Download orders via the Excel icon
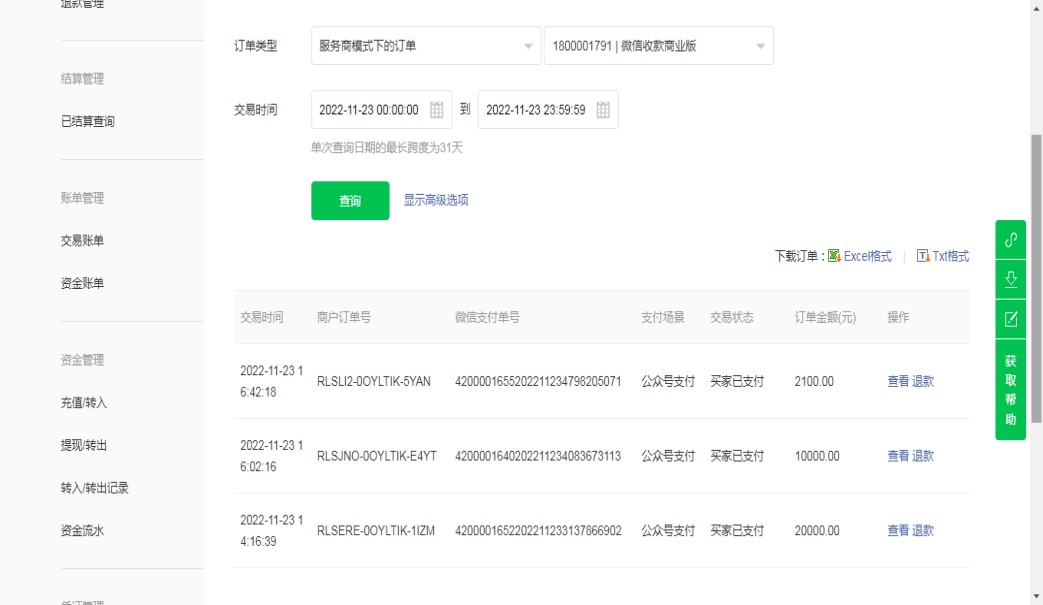 (x=834, y=256)
